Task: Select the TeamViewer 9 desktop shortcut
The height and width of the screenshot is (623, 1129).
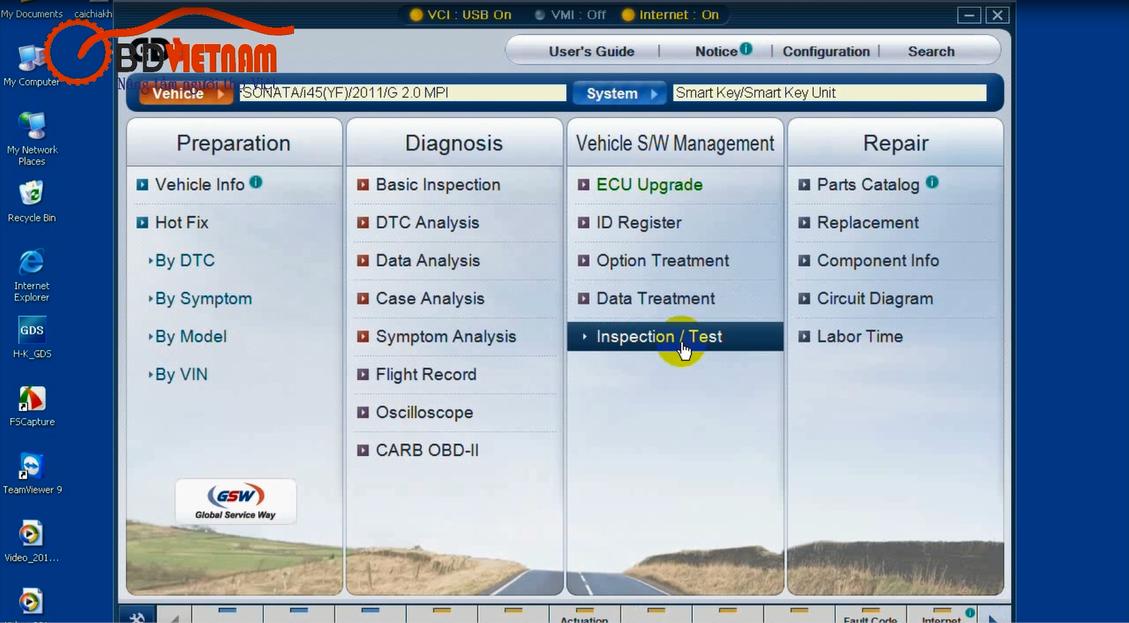Action: (32, 473)
